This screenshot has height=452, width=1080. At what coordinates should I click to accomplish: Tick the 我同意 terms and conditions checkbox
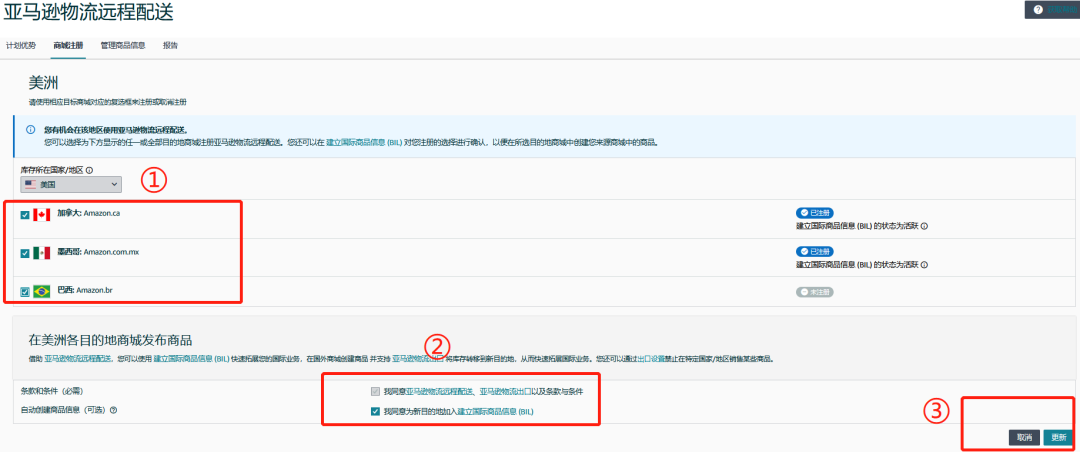pos(375,392)
